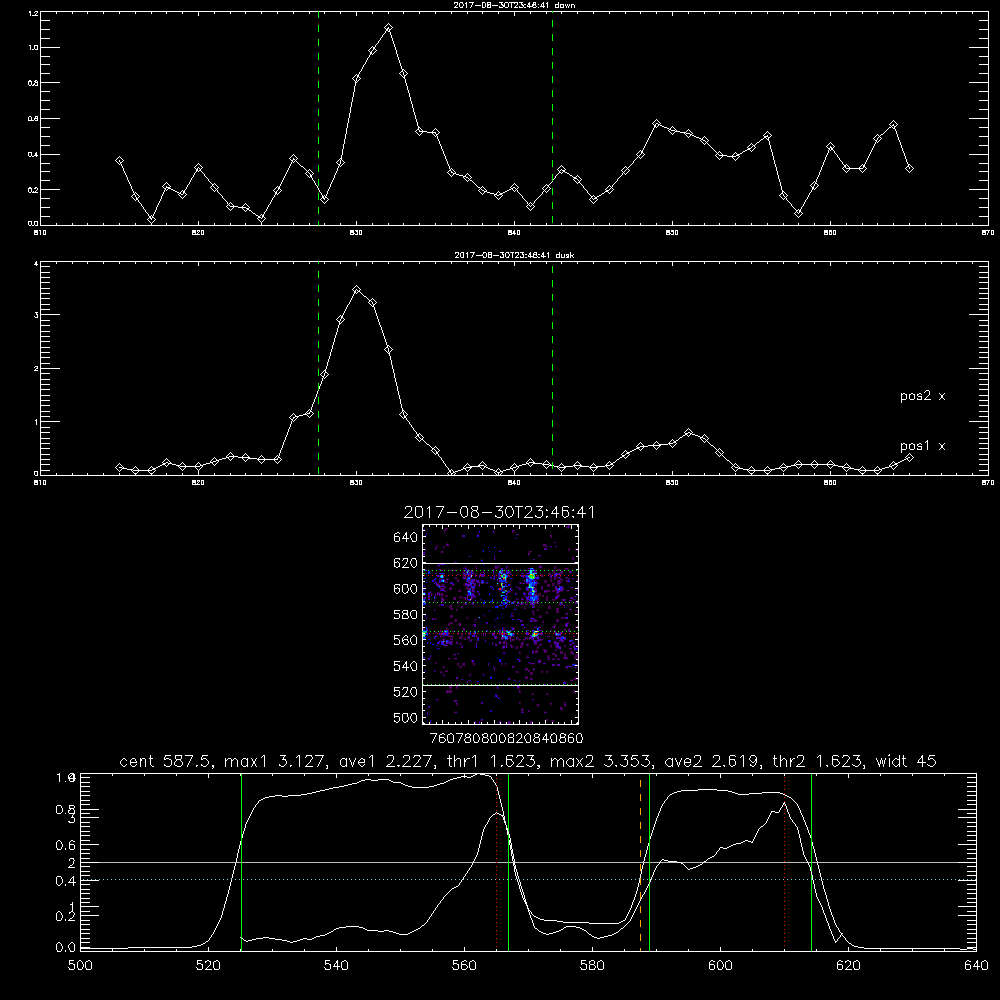Click the "pos1 x" label
Image resolution: width=1000 pixels, height=1000 pixels.
coord(922,446)
